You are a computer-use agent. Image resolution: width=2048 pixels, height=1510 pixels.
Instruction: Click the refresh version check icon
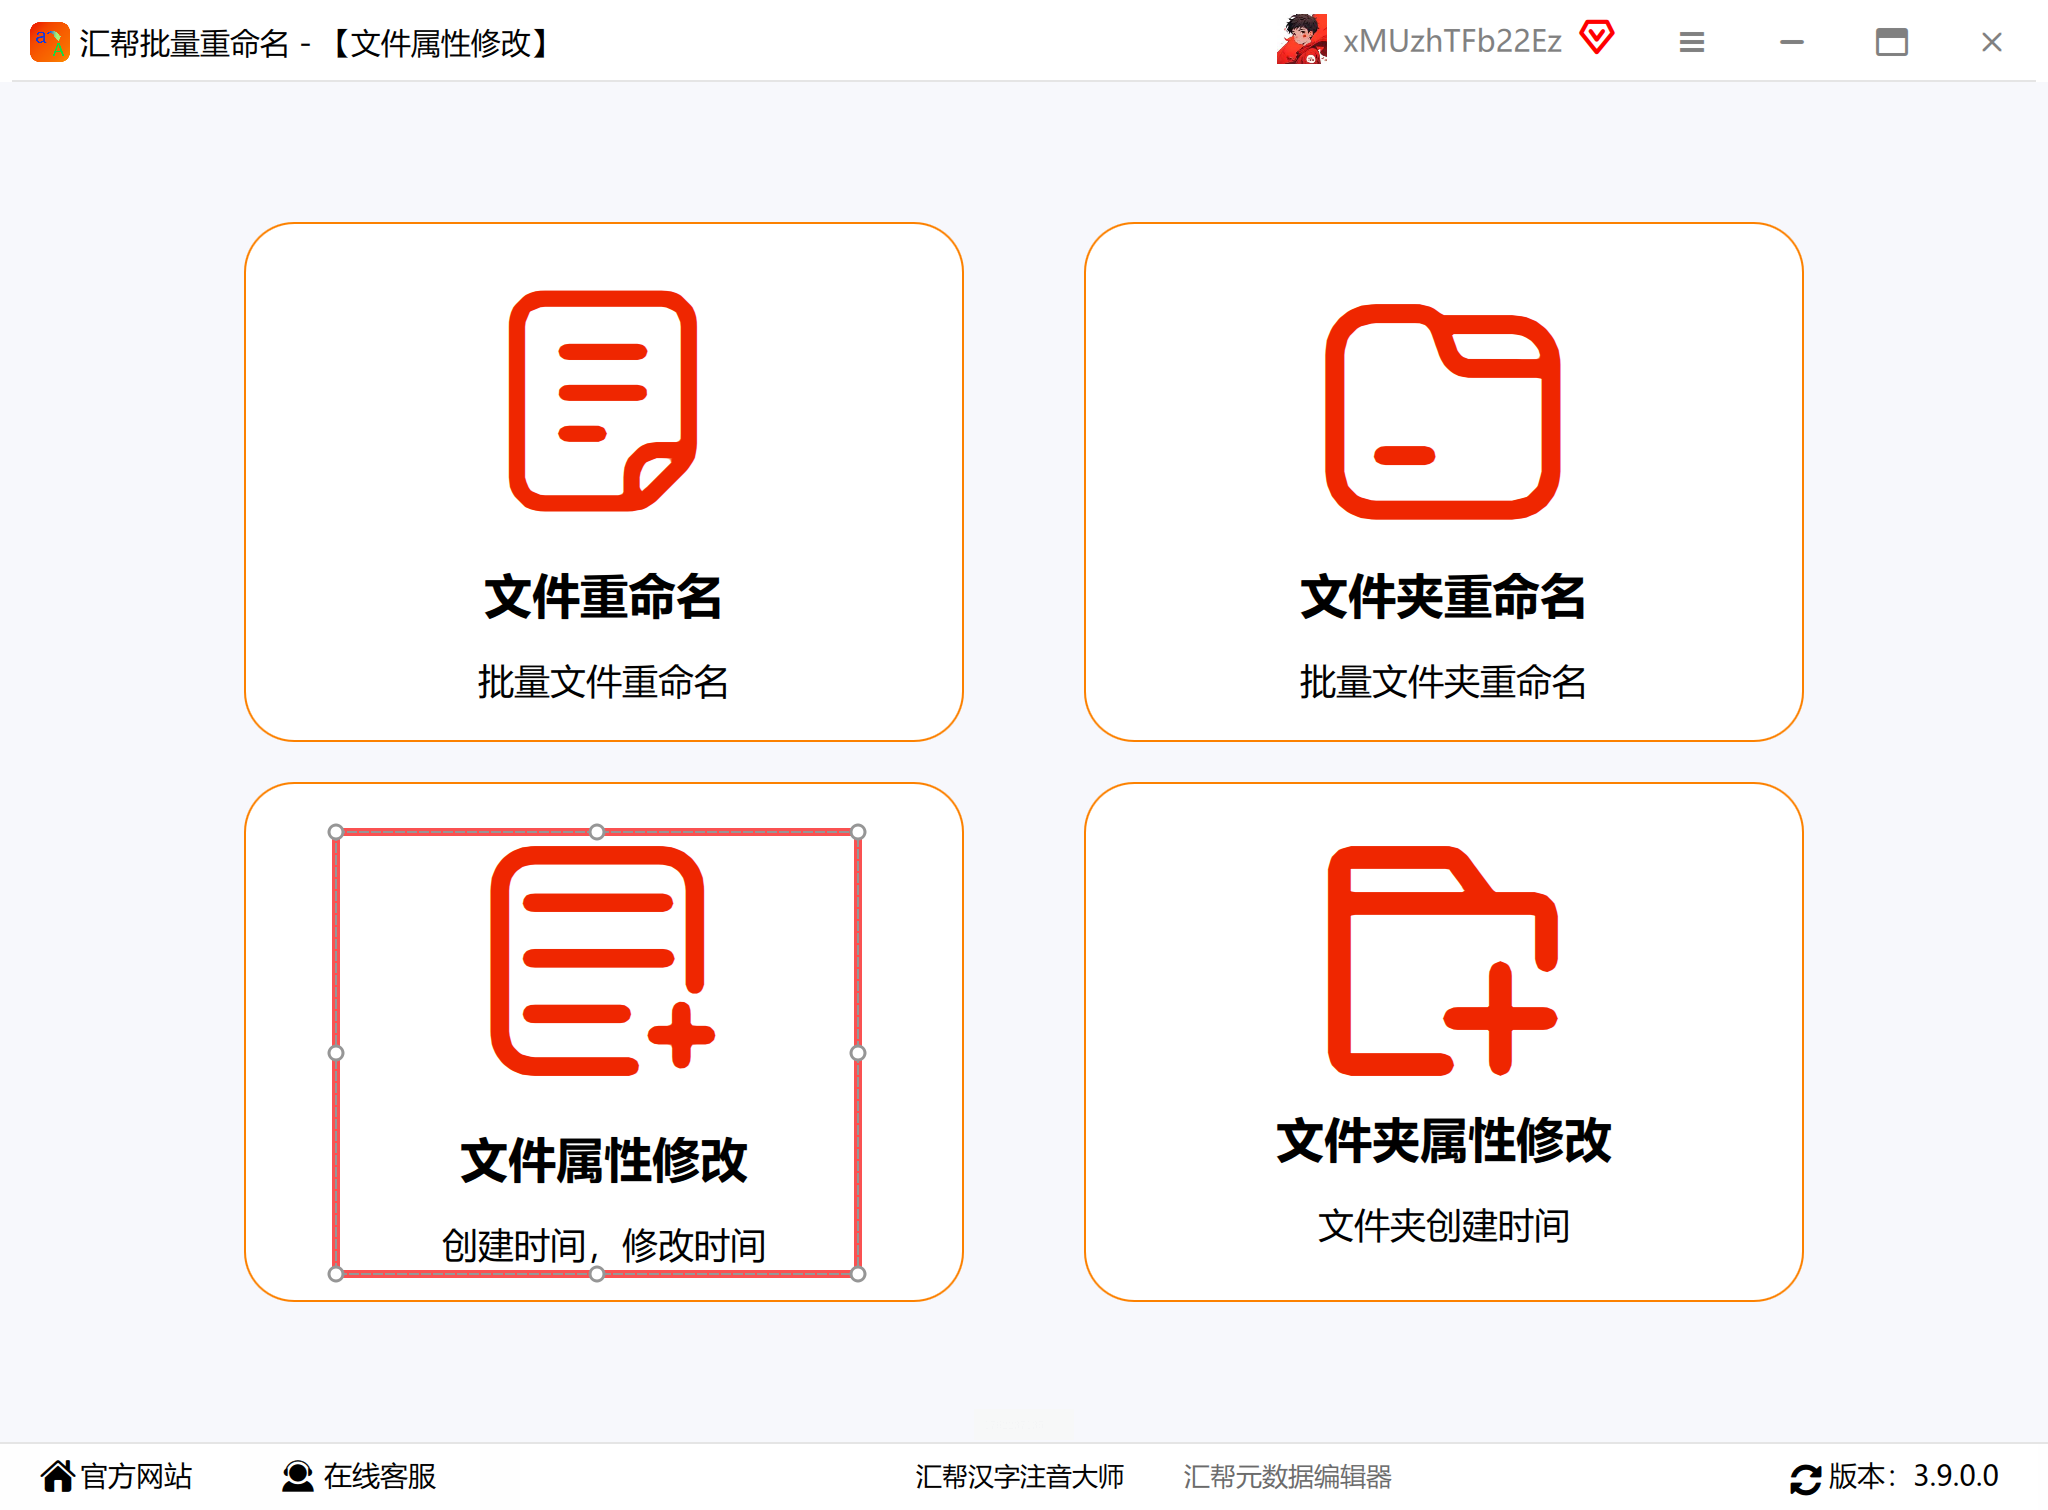(1805, 1478)
